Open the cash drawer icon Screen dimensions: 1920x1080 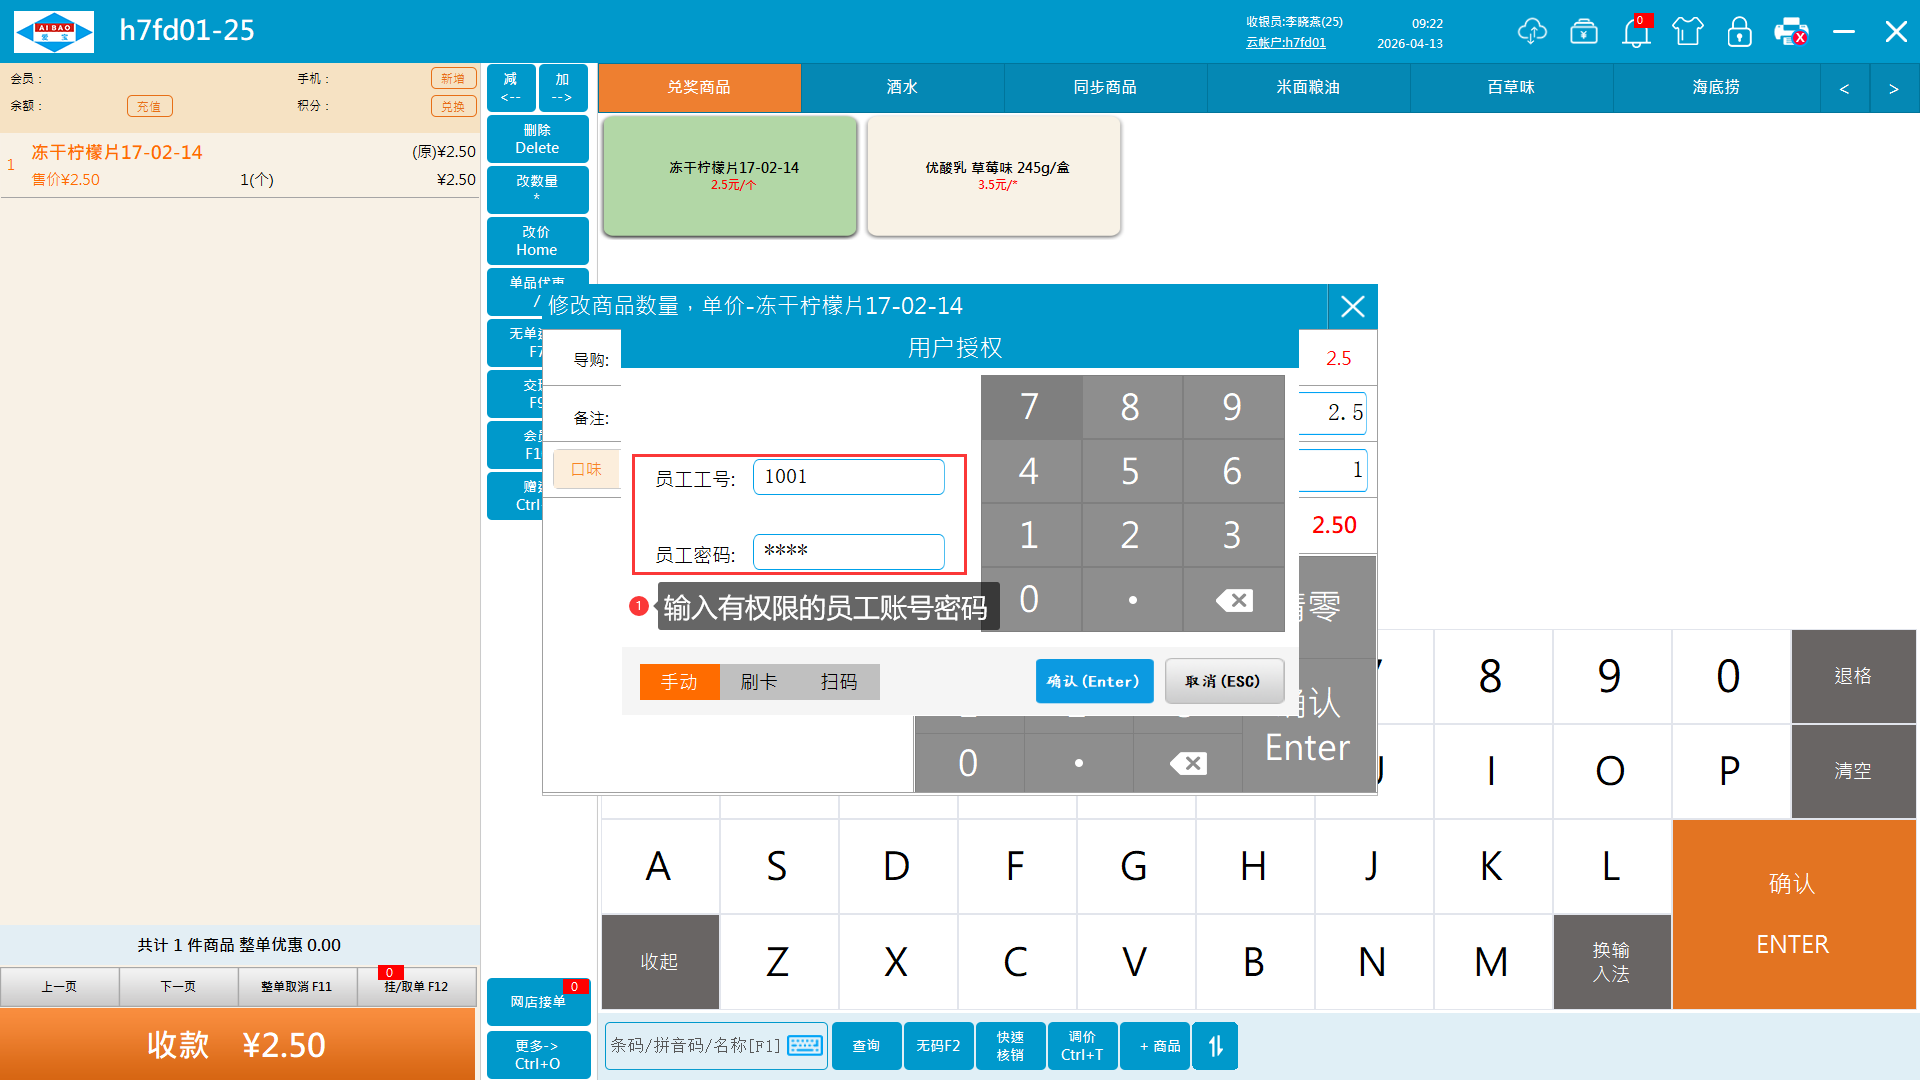point(1584,32)
